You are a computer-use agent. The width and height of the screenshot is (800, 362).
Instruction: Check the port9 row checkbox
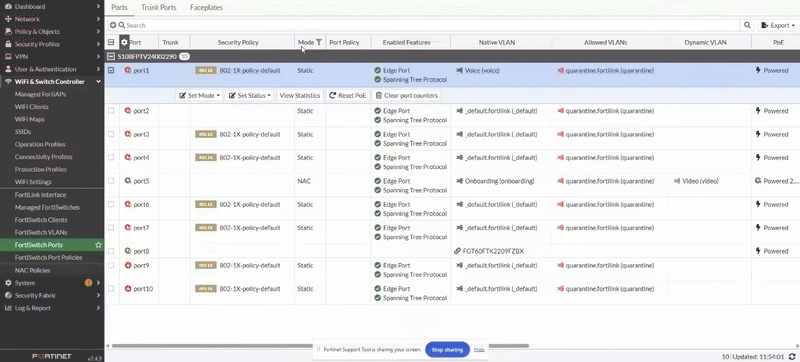point(111,265)
